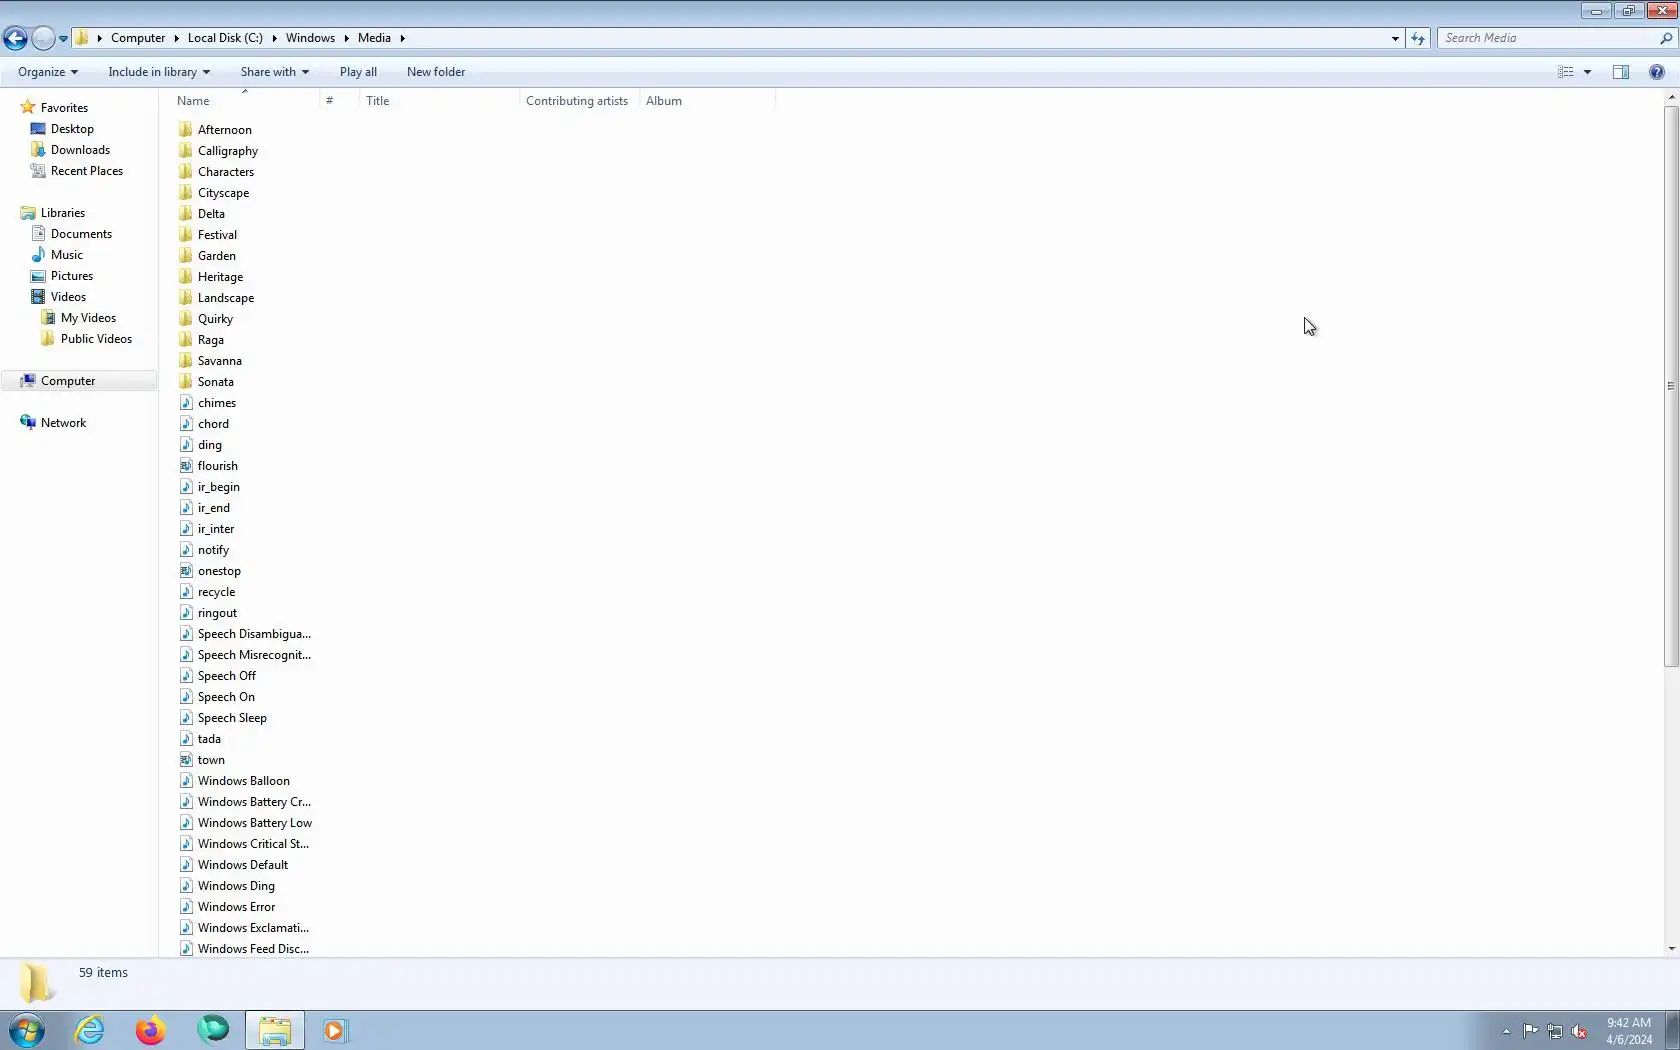This screenshot has width=1680, height=1050.
Task: Click the Help question mark icon
Action: coord(1657,72)
